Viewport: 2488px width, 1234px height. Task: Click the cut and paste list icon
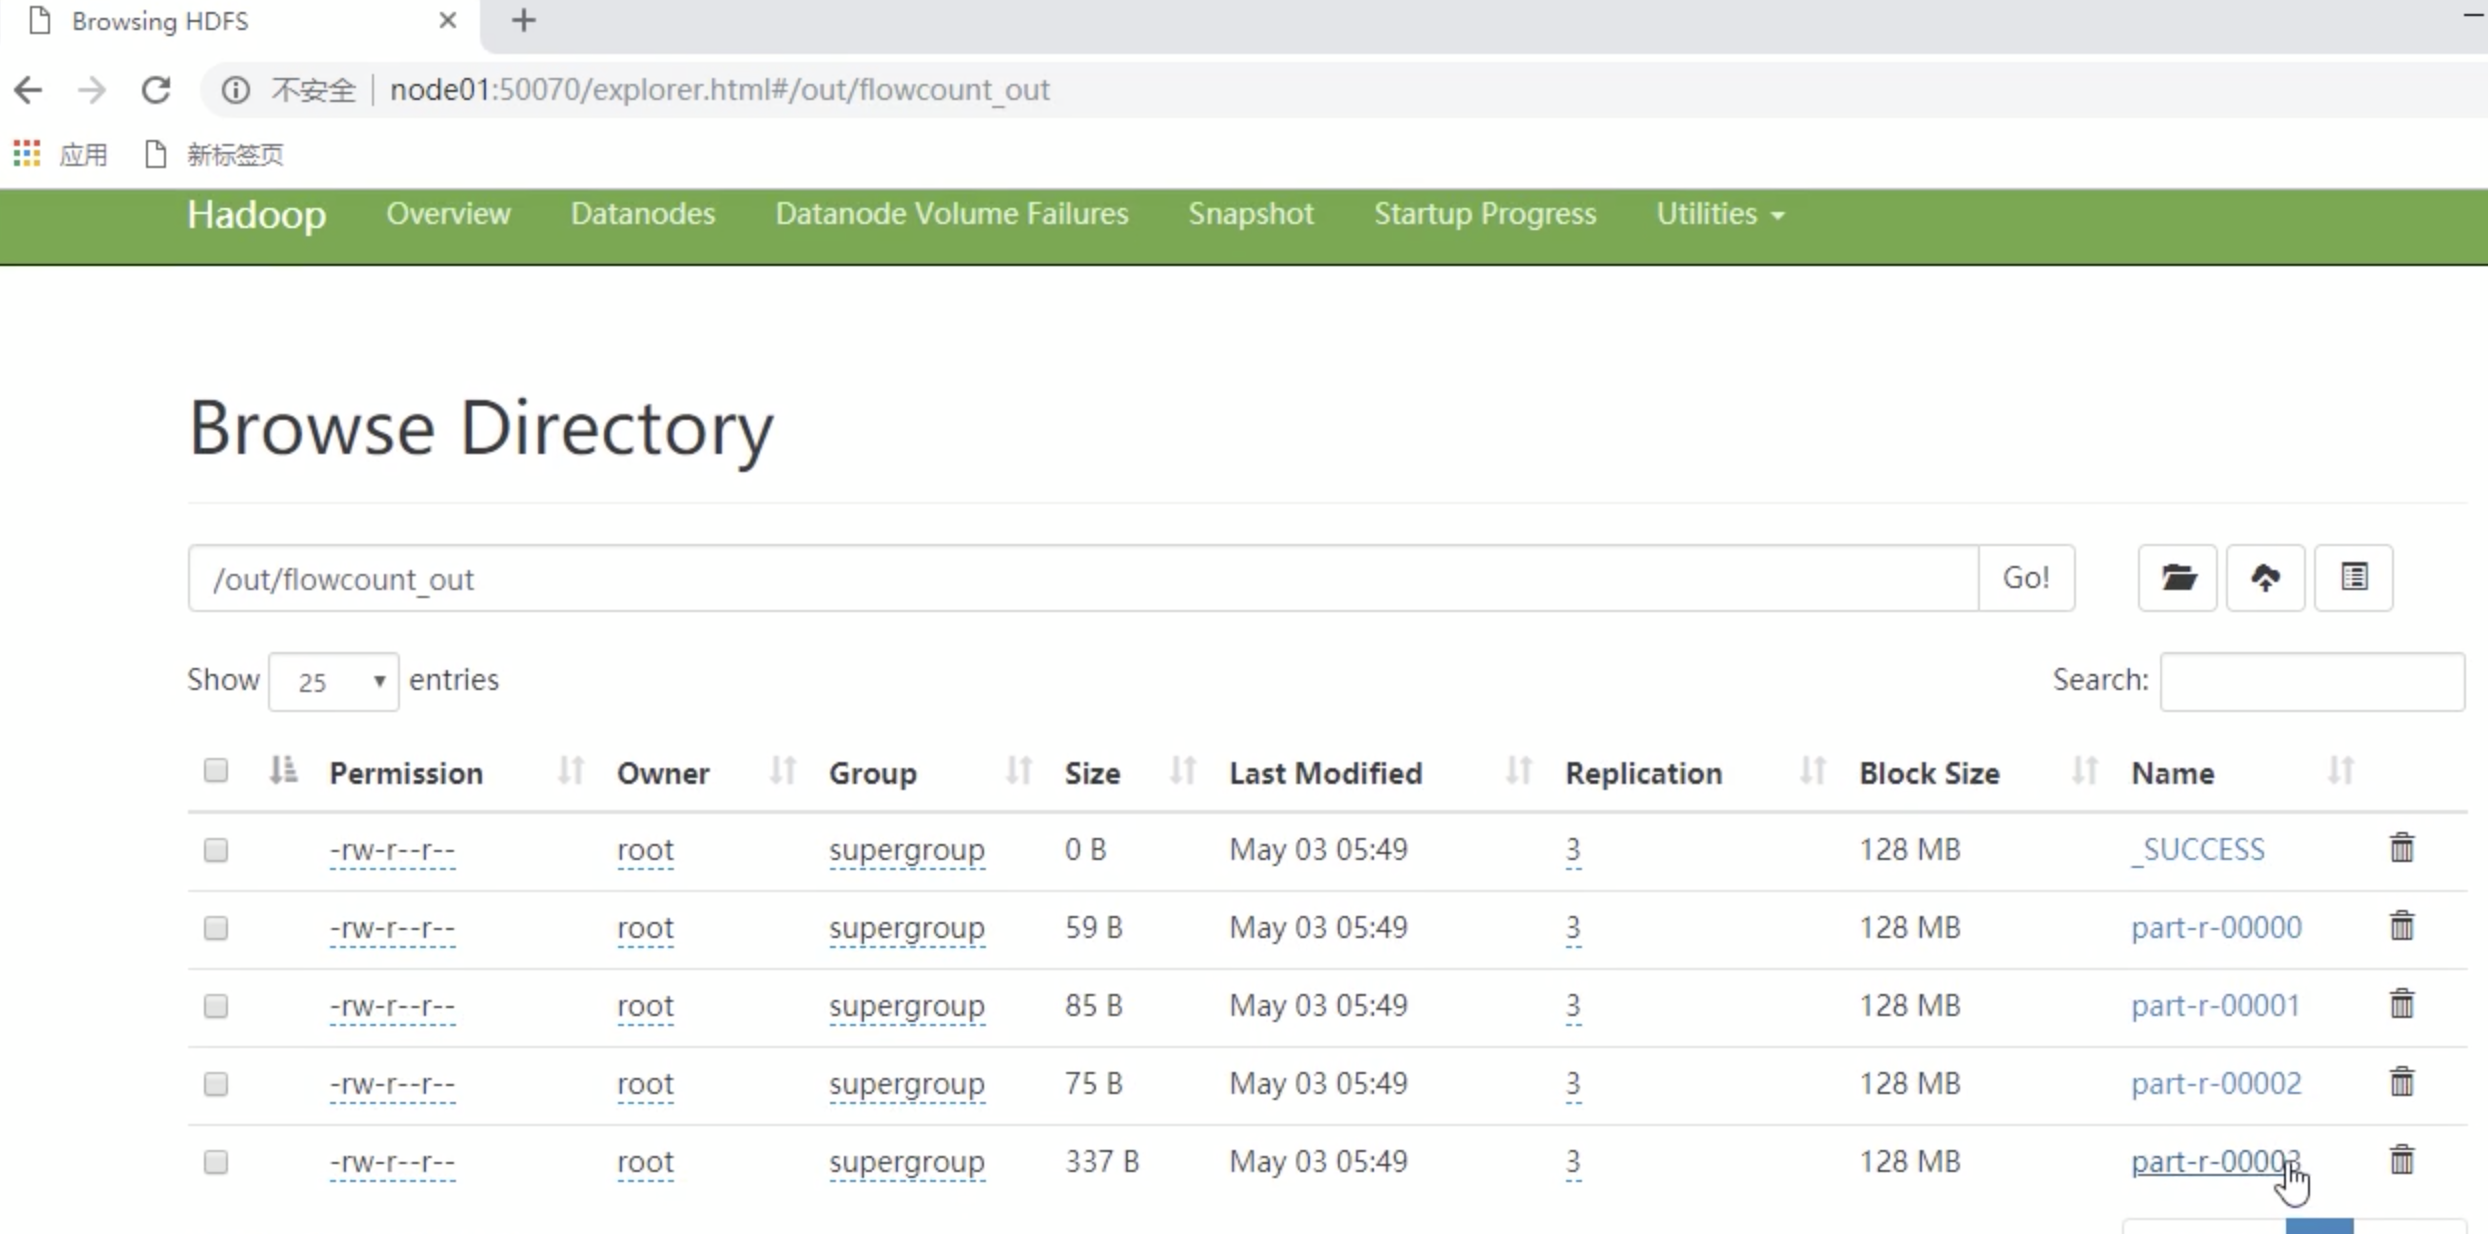2354,578
